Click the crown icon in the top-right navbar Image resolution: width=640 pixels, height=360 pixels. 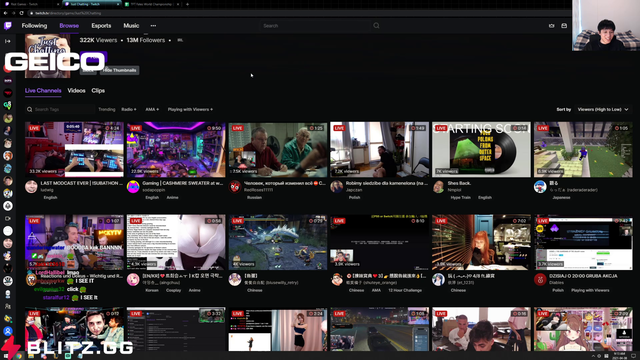551,26
